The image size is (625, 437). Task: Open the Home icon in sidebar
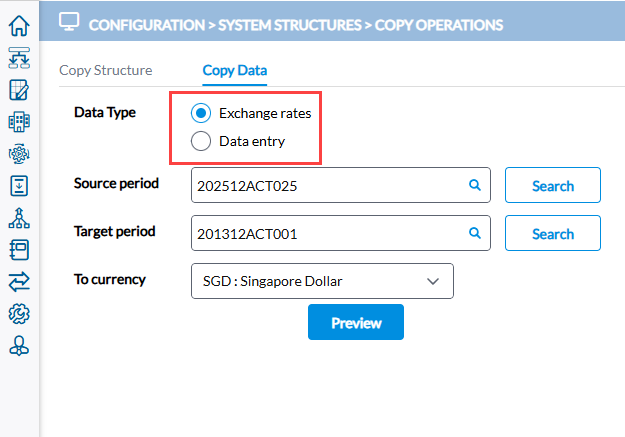coord(19,26)
